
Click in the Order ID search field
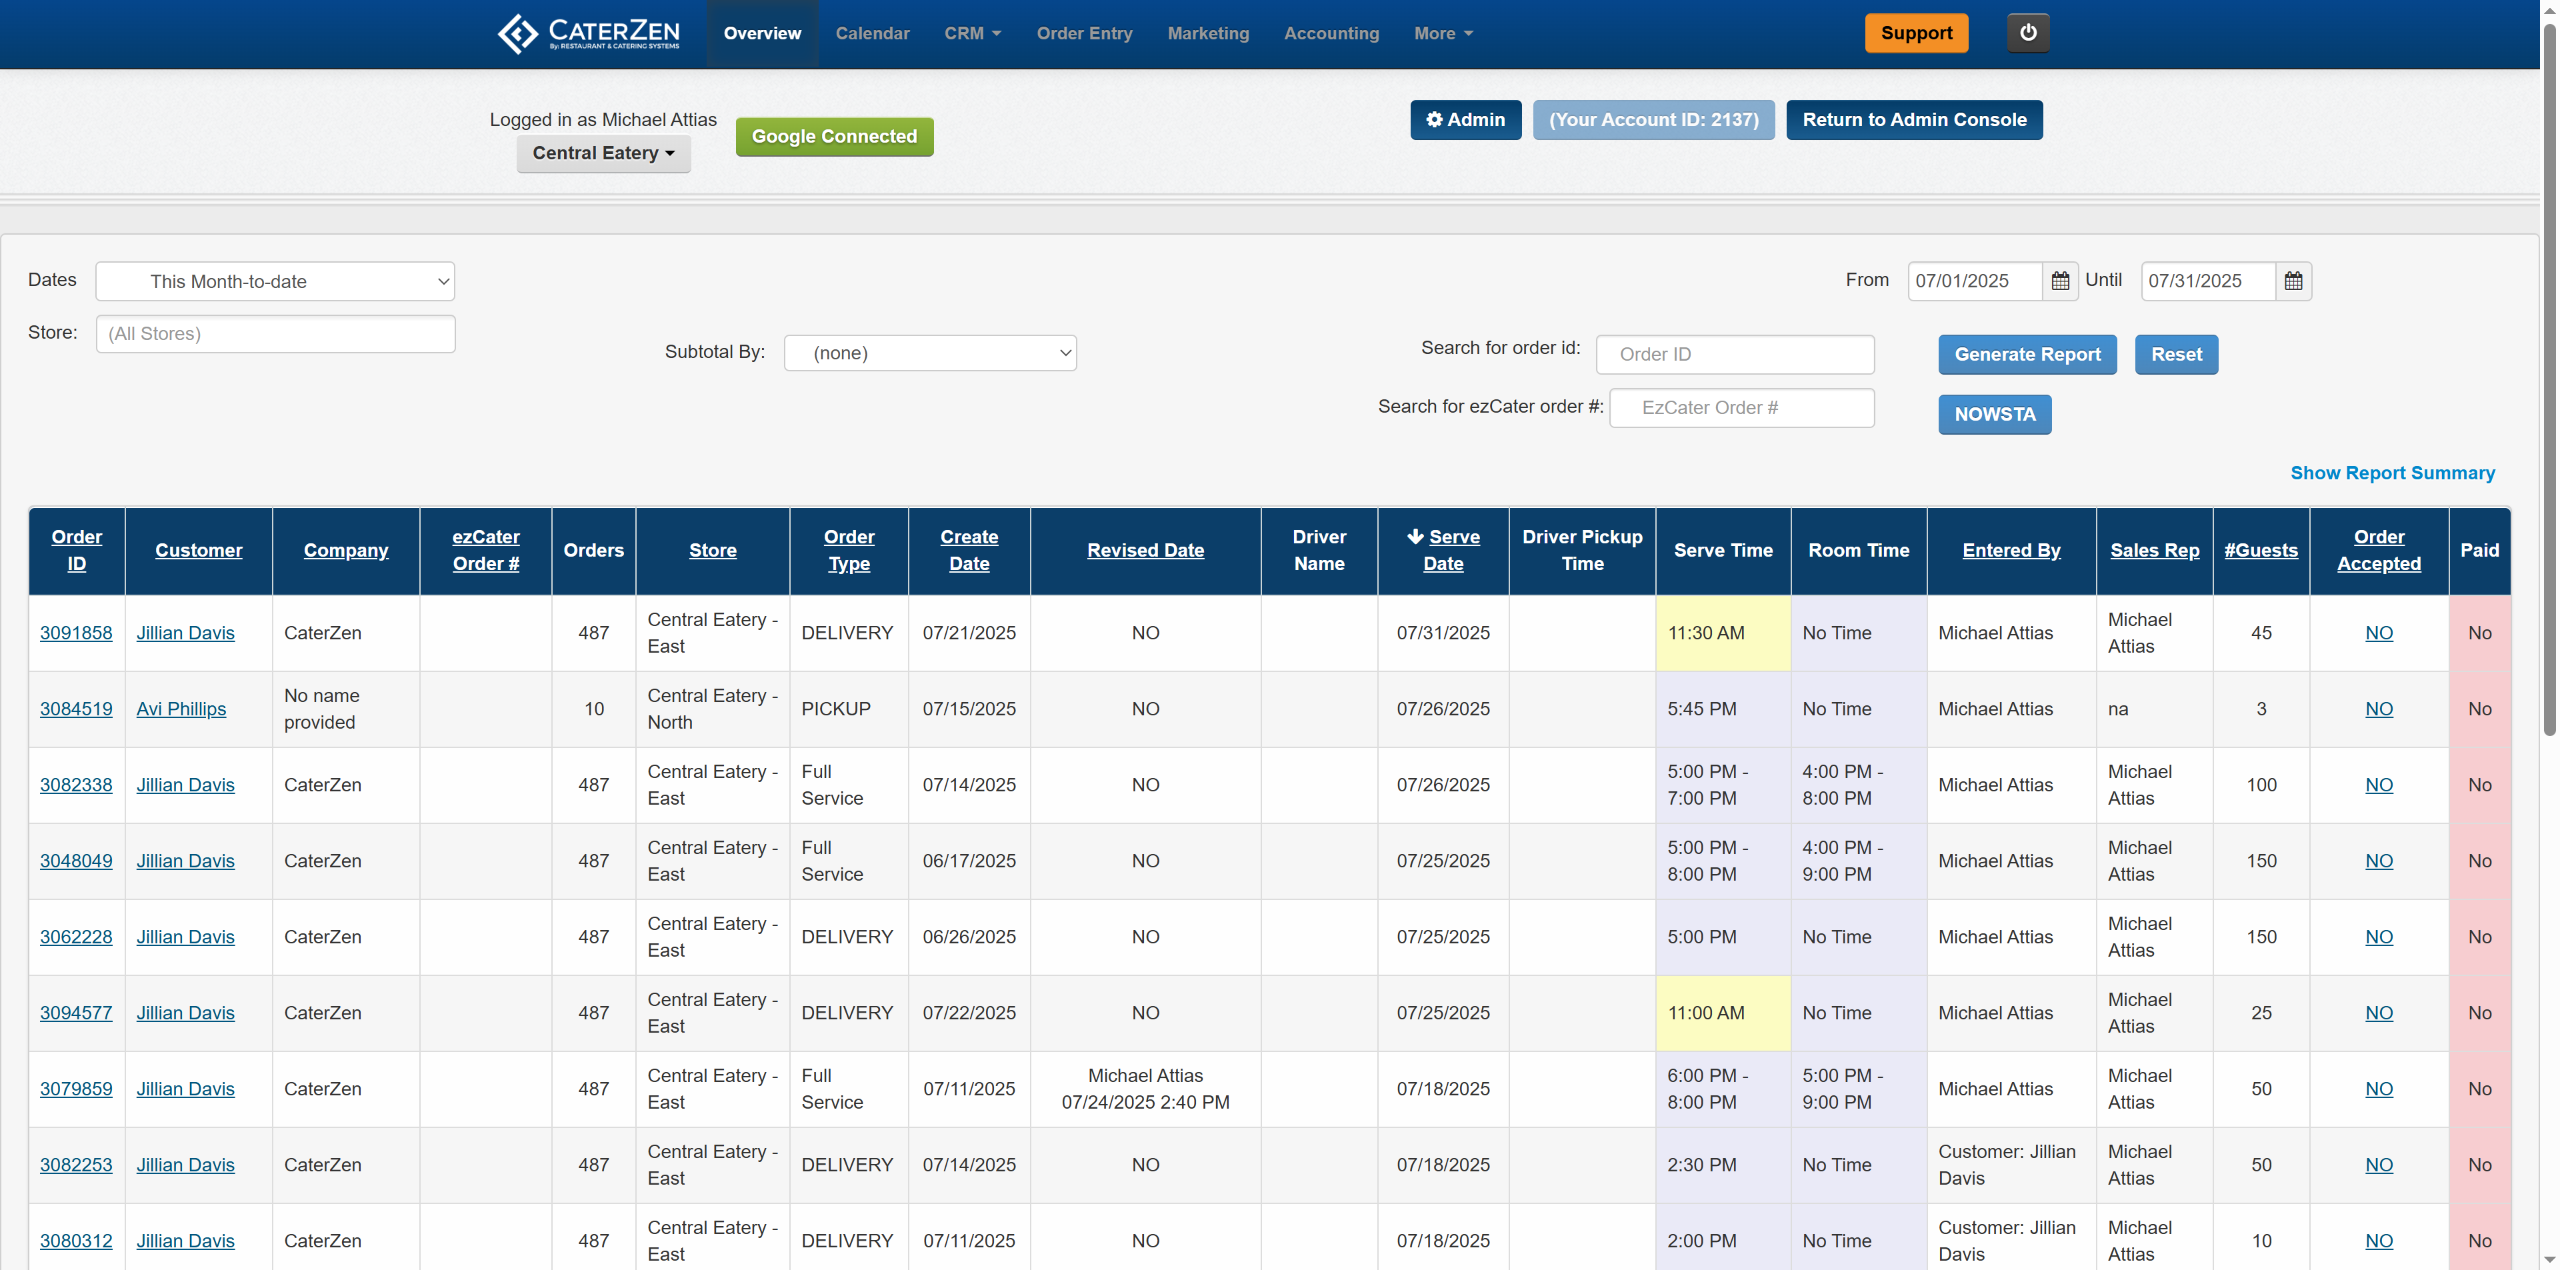[x=1735, y=354]
